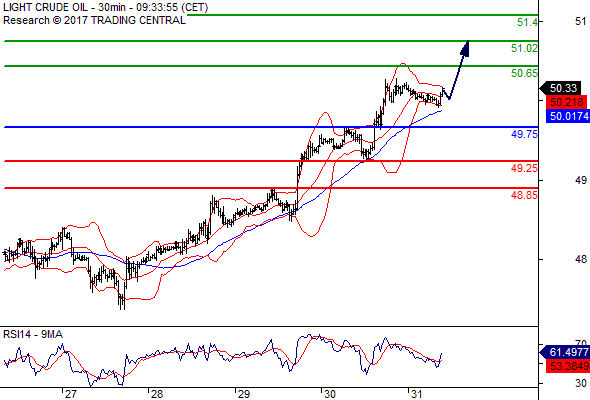
Task: Click the 49.25 support level label
Action: 524,168
